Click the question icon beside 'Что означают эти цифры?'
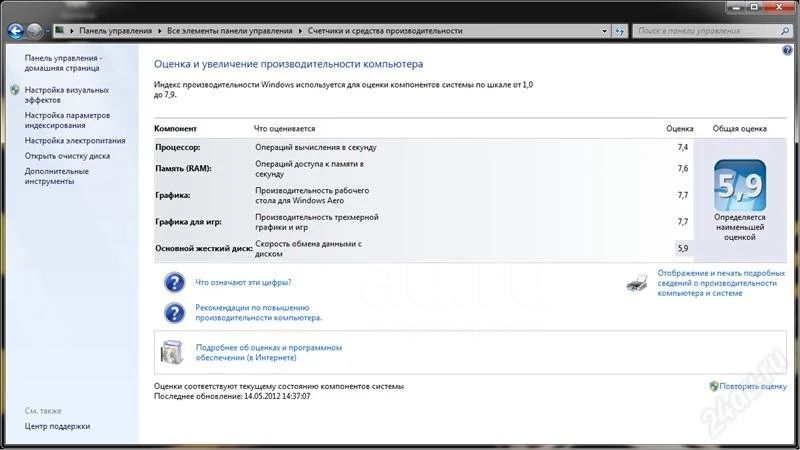The image size is (800, 450). pyautogui.click(x=174, y=282)
